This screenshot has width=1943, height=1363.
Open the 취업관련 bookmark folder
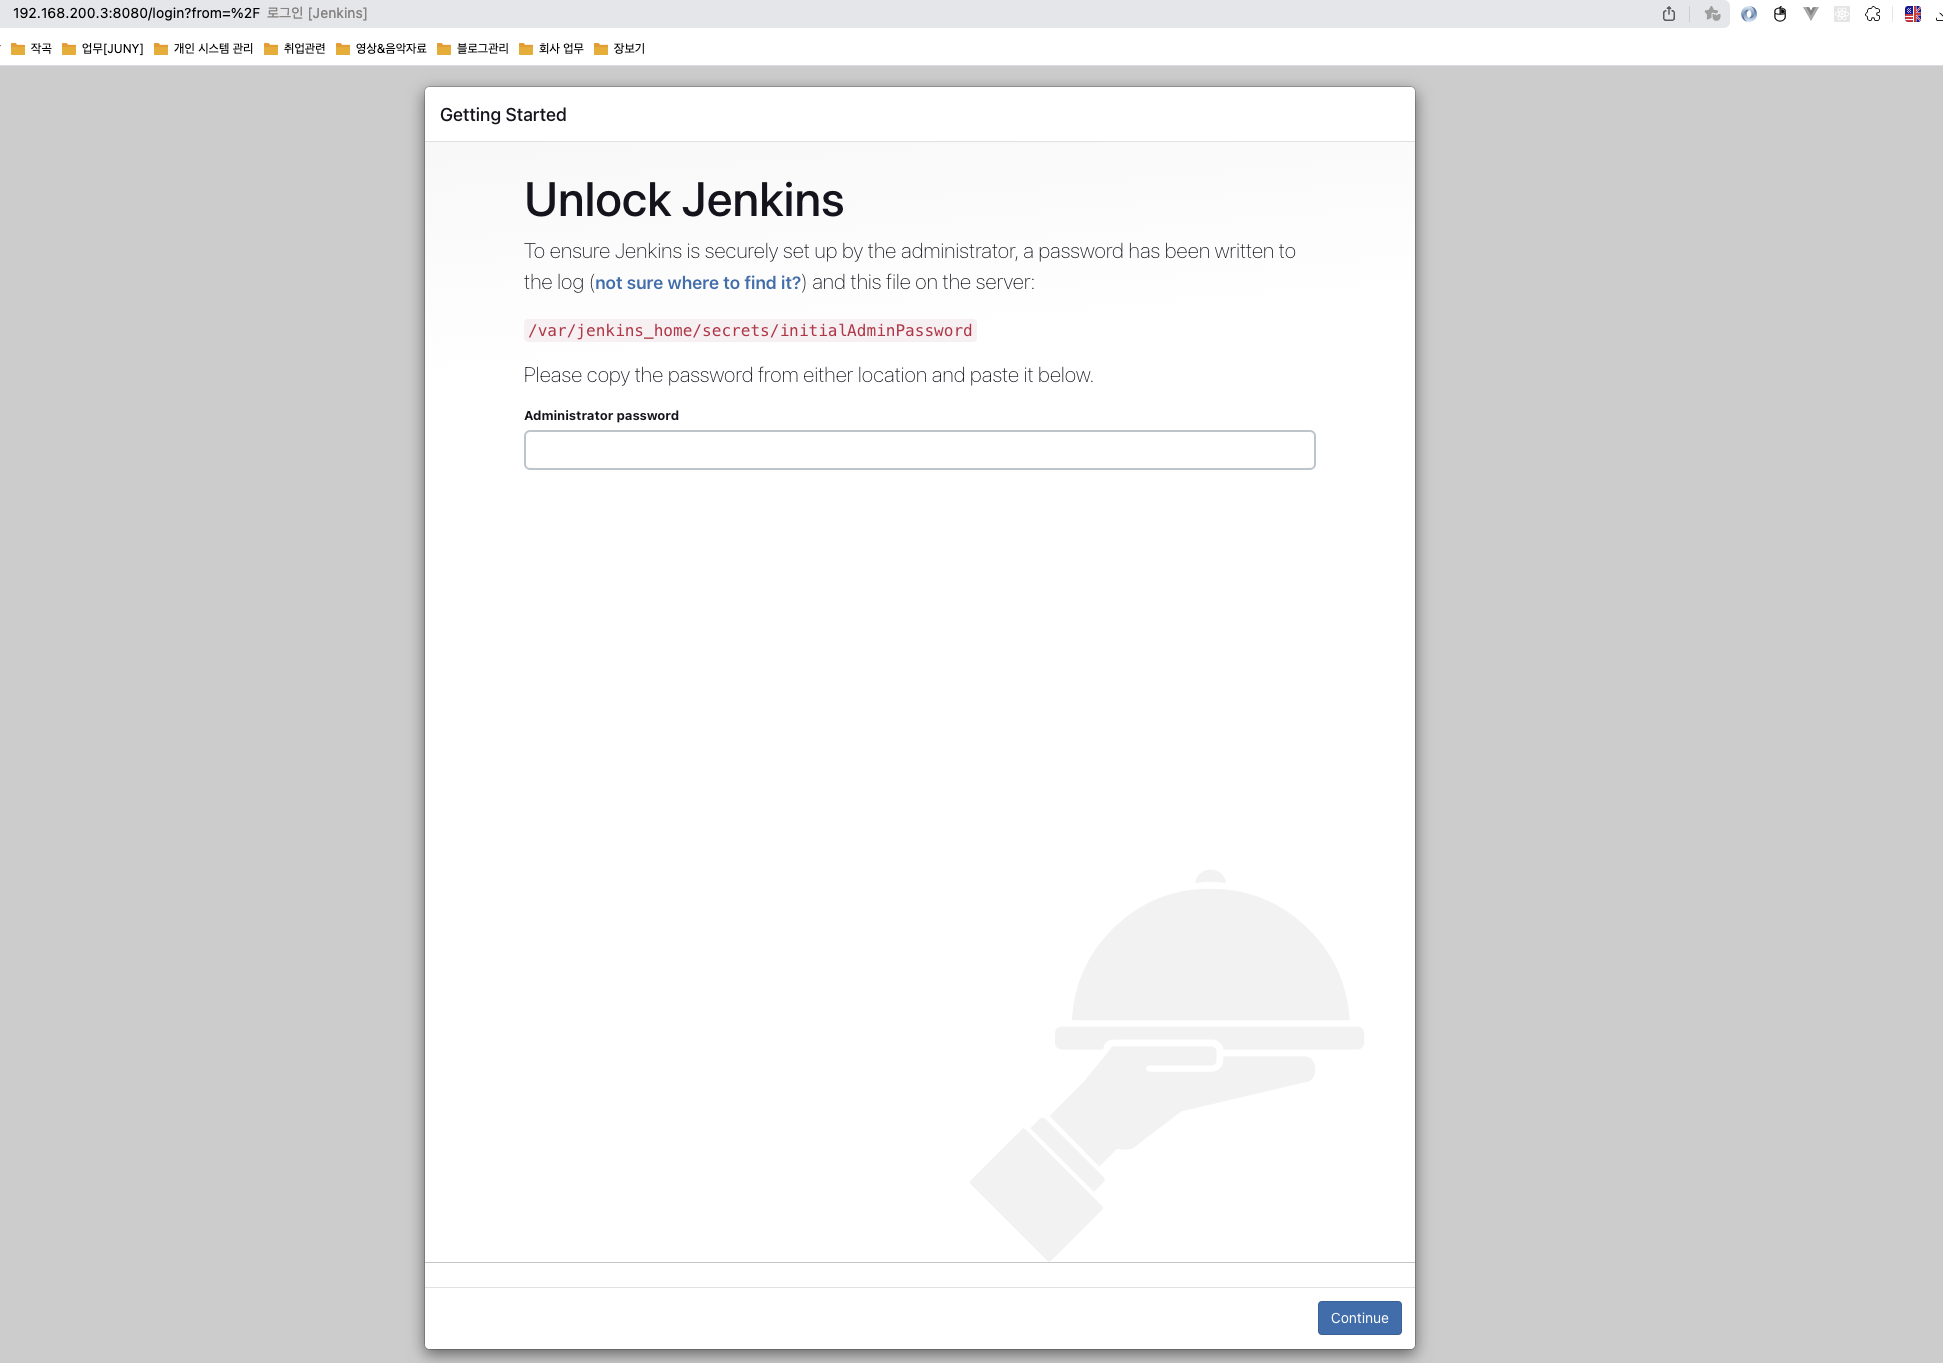coord(295,49)
